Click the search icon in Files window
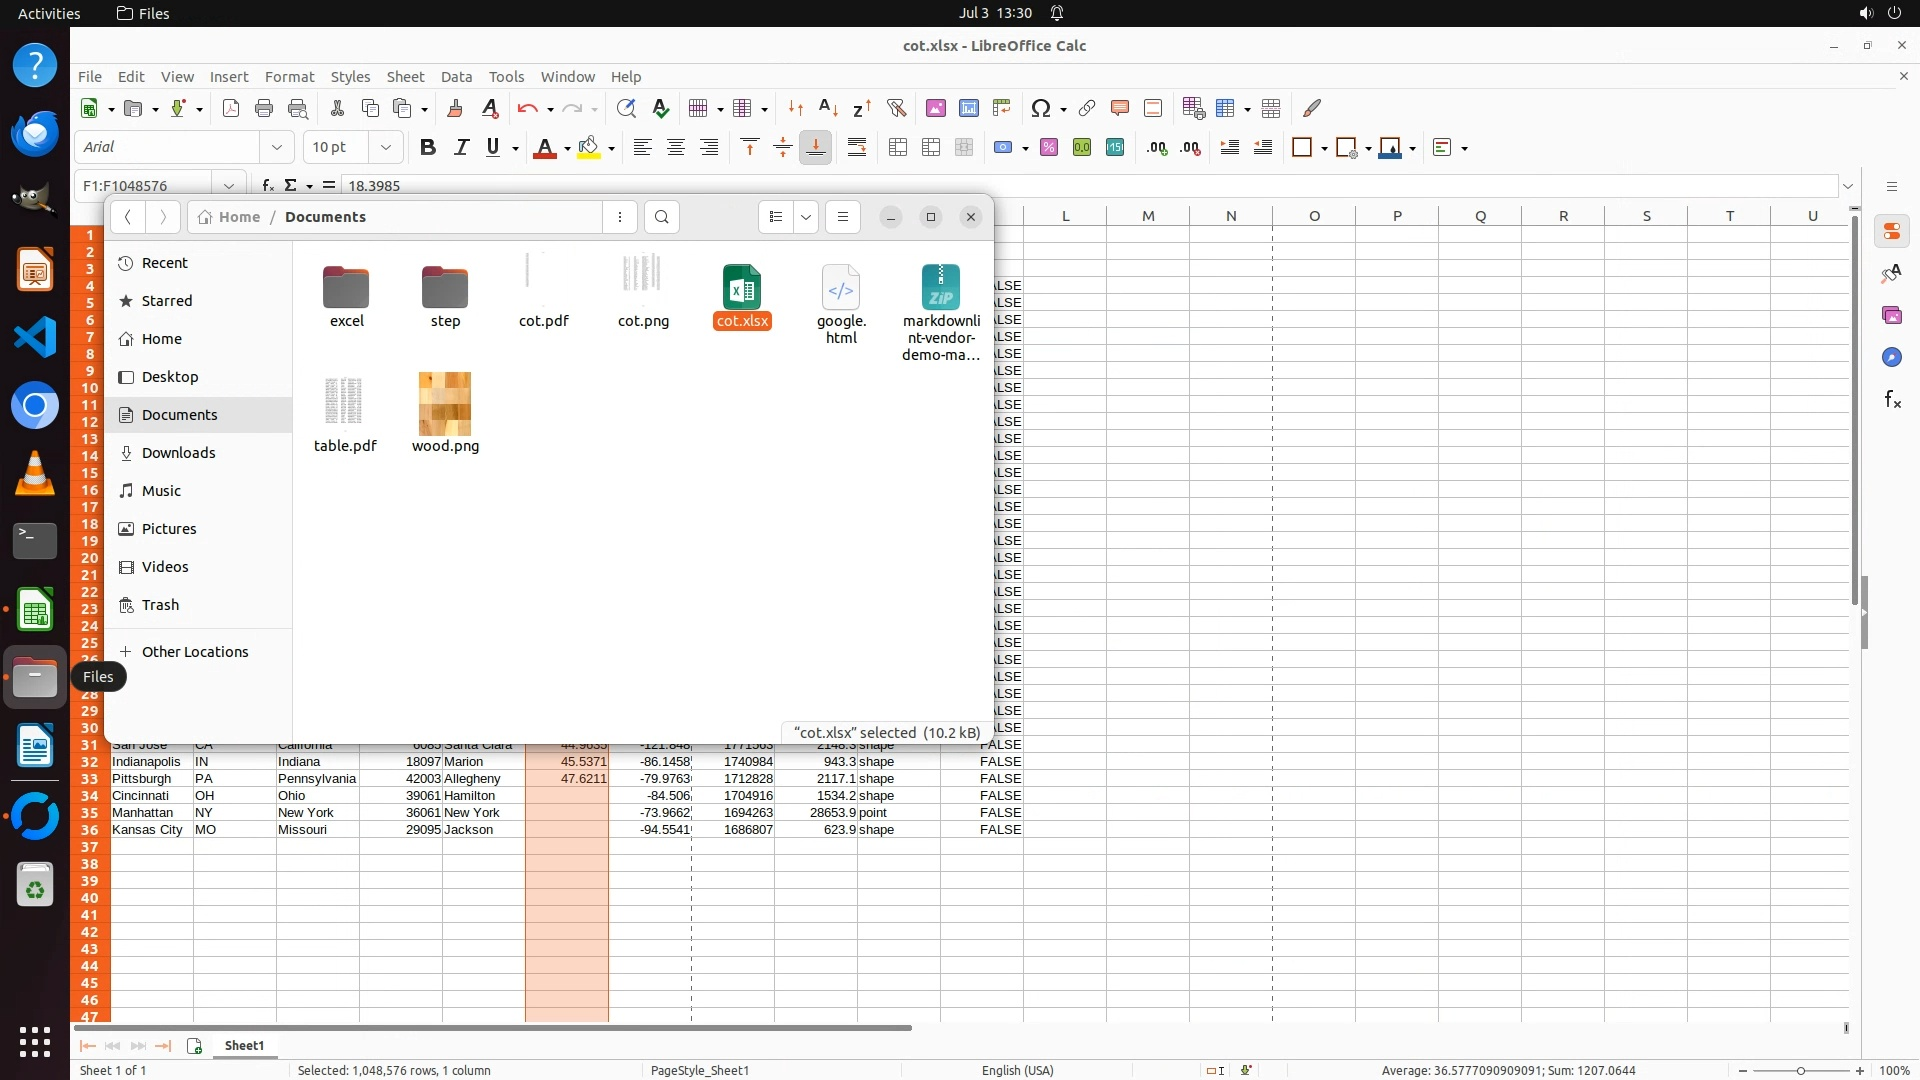 click(661, 217)
